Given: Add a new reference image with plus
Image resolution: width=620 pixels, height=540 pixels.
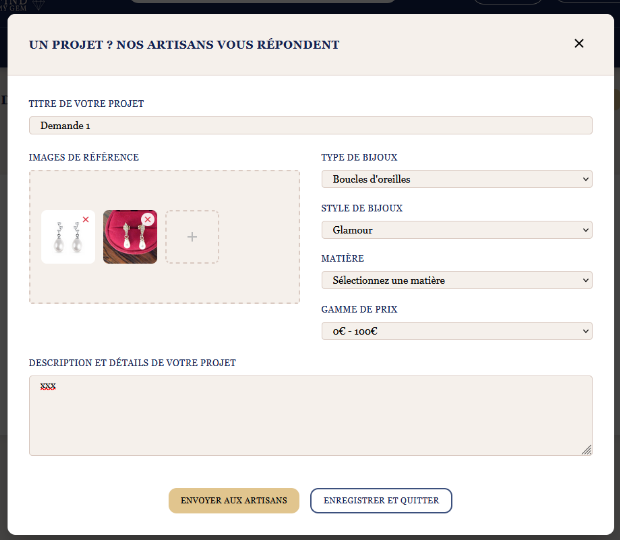Looking at the screenshot, I should [x=192, y=237].
